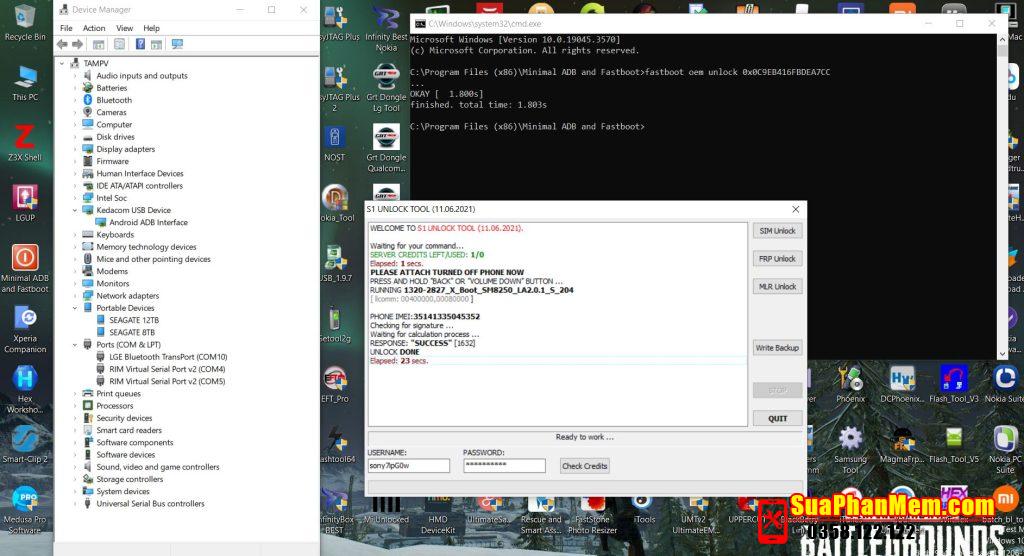Select the Samsung Tool desktop icon
The width and height of the screenshot is (1024, 556).
point(850,440)
